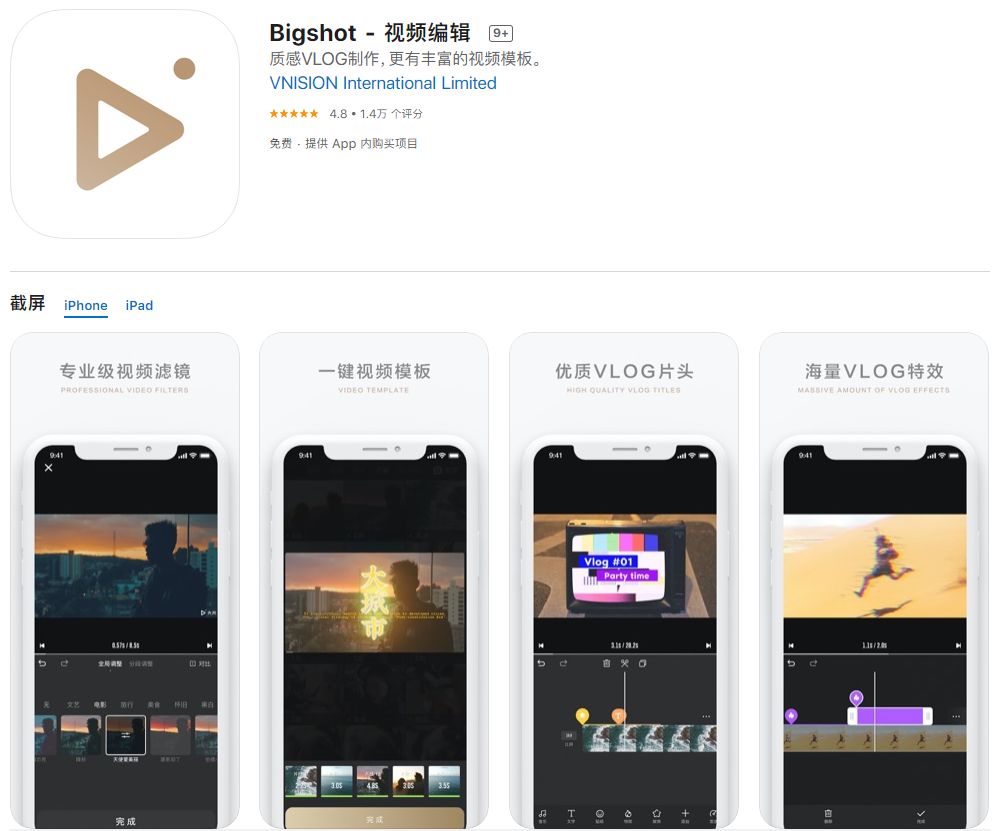
Task: Click the music note tool icon
Action: click(543, 815)
